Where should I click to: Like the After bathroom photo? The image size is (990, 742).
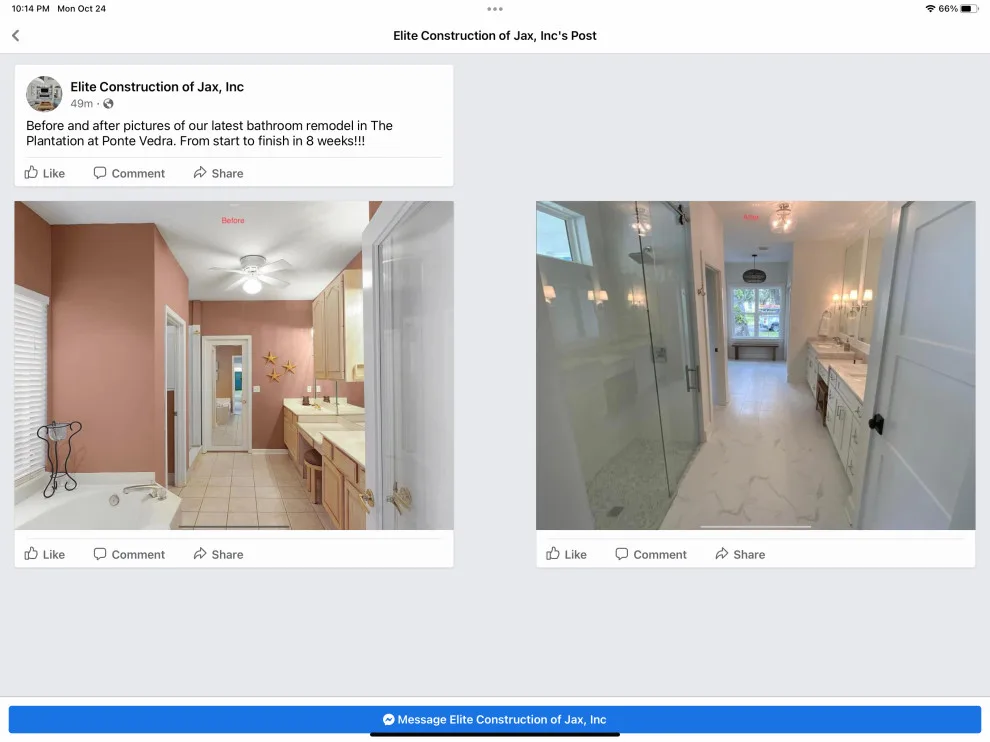click(x=566, y=554)
